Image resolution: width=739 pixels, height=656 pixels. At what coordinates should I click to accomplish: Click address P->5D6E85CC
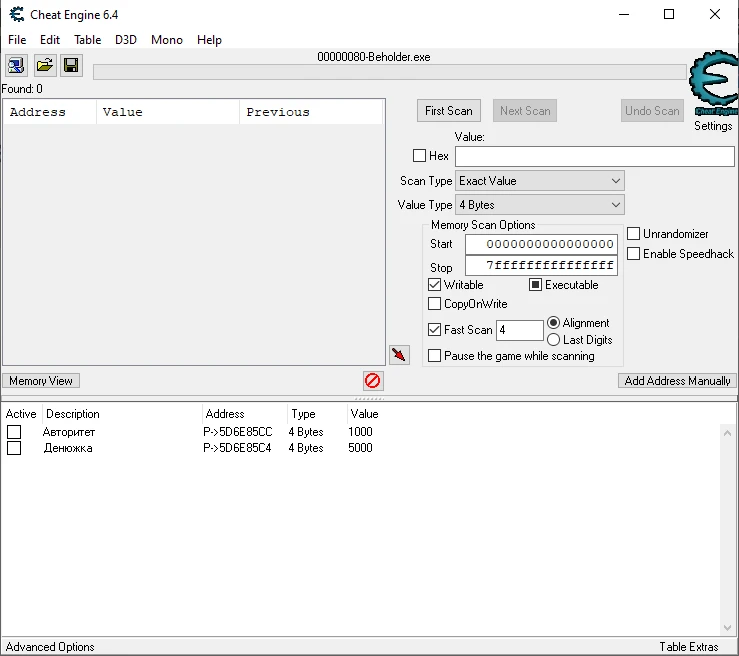pos(238,432)
